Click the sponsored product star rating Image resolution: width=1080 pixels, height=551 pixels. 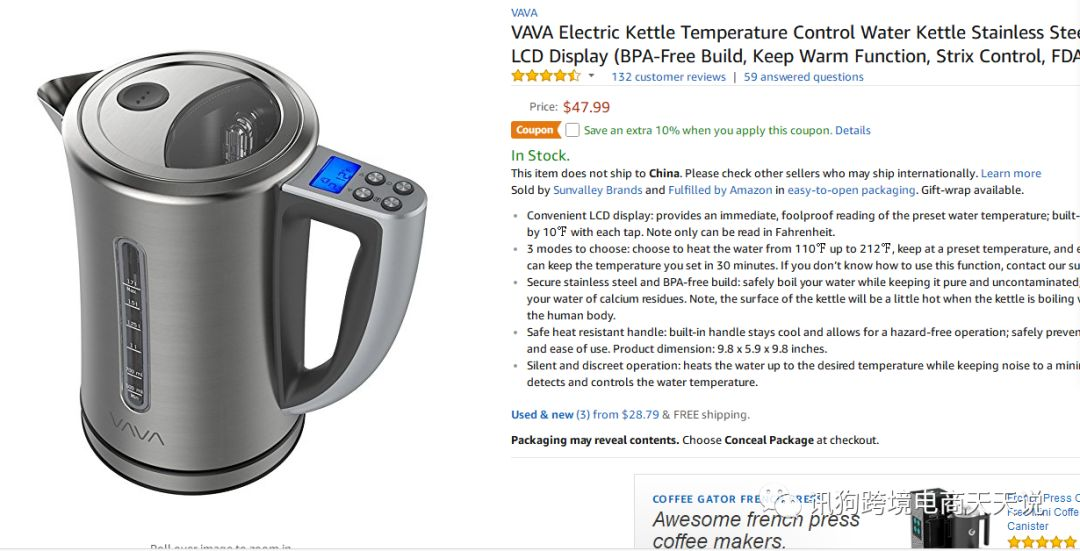(x=1043, y=542)
